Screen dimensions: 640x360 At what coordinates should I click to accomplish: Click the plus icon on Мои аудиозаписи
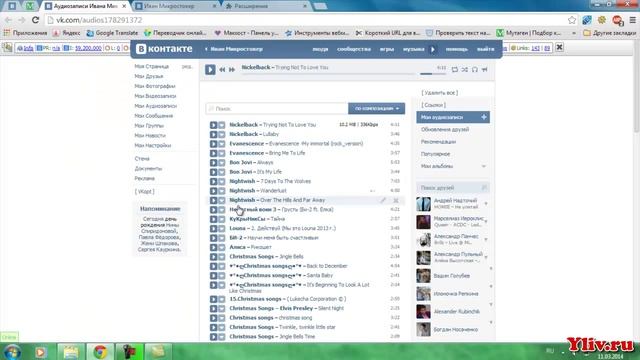point(484,117)
